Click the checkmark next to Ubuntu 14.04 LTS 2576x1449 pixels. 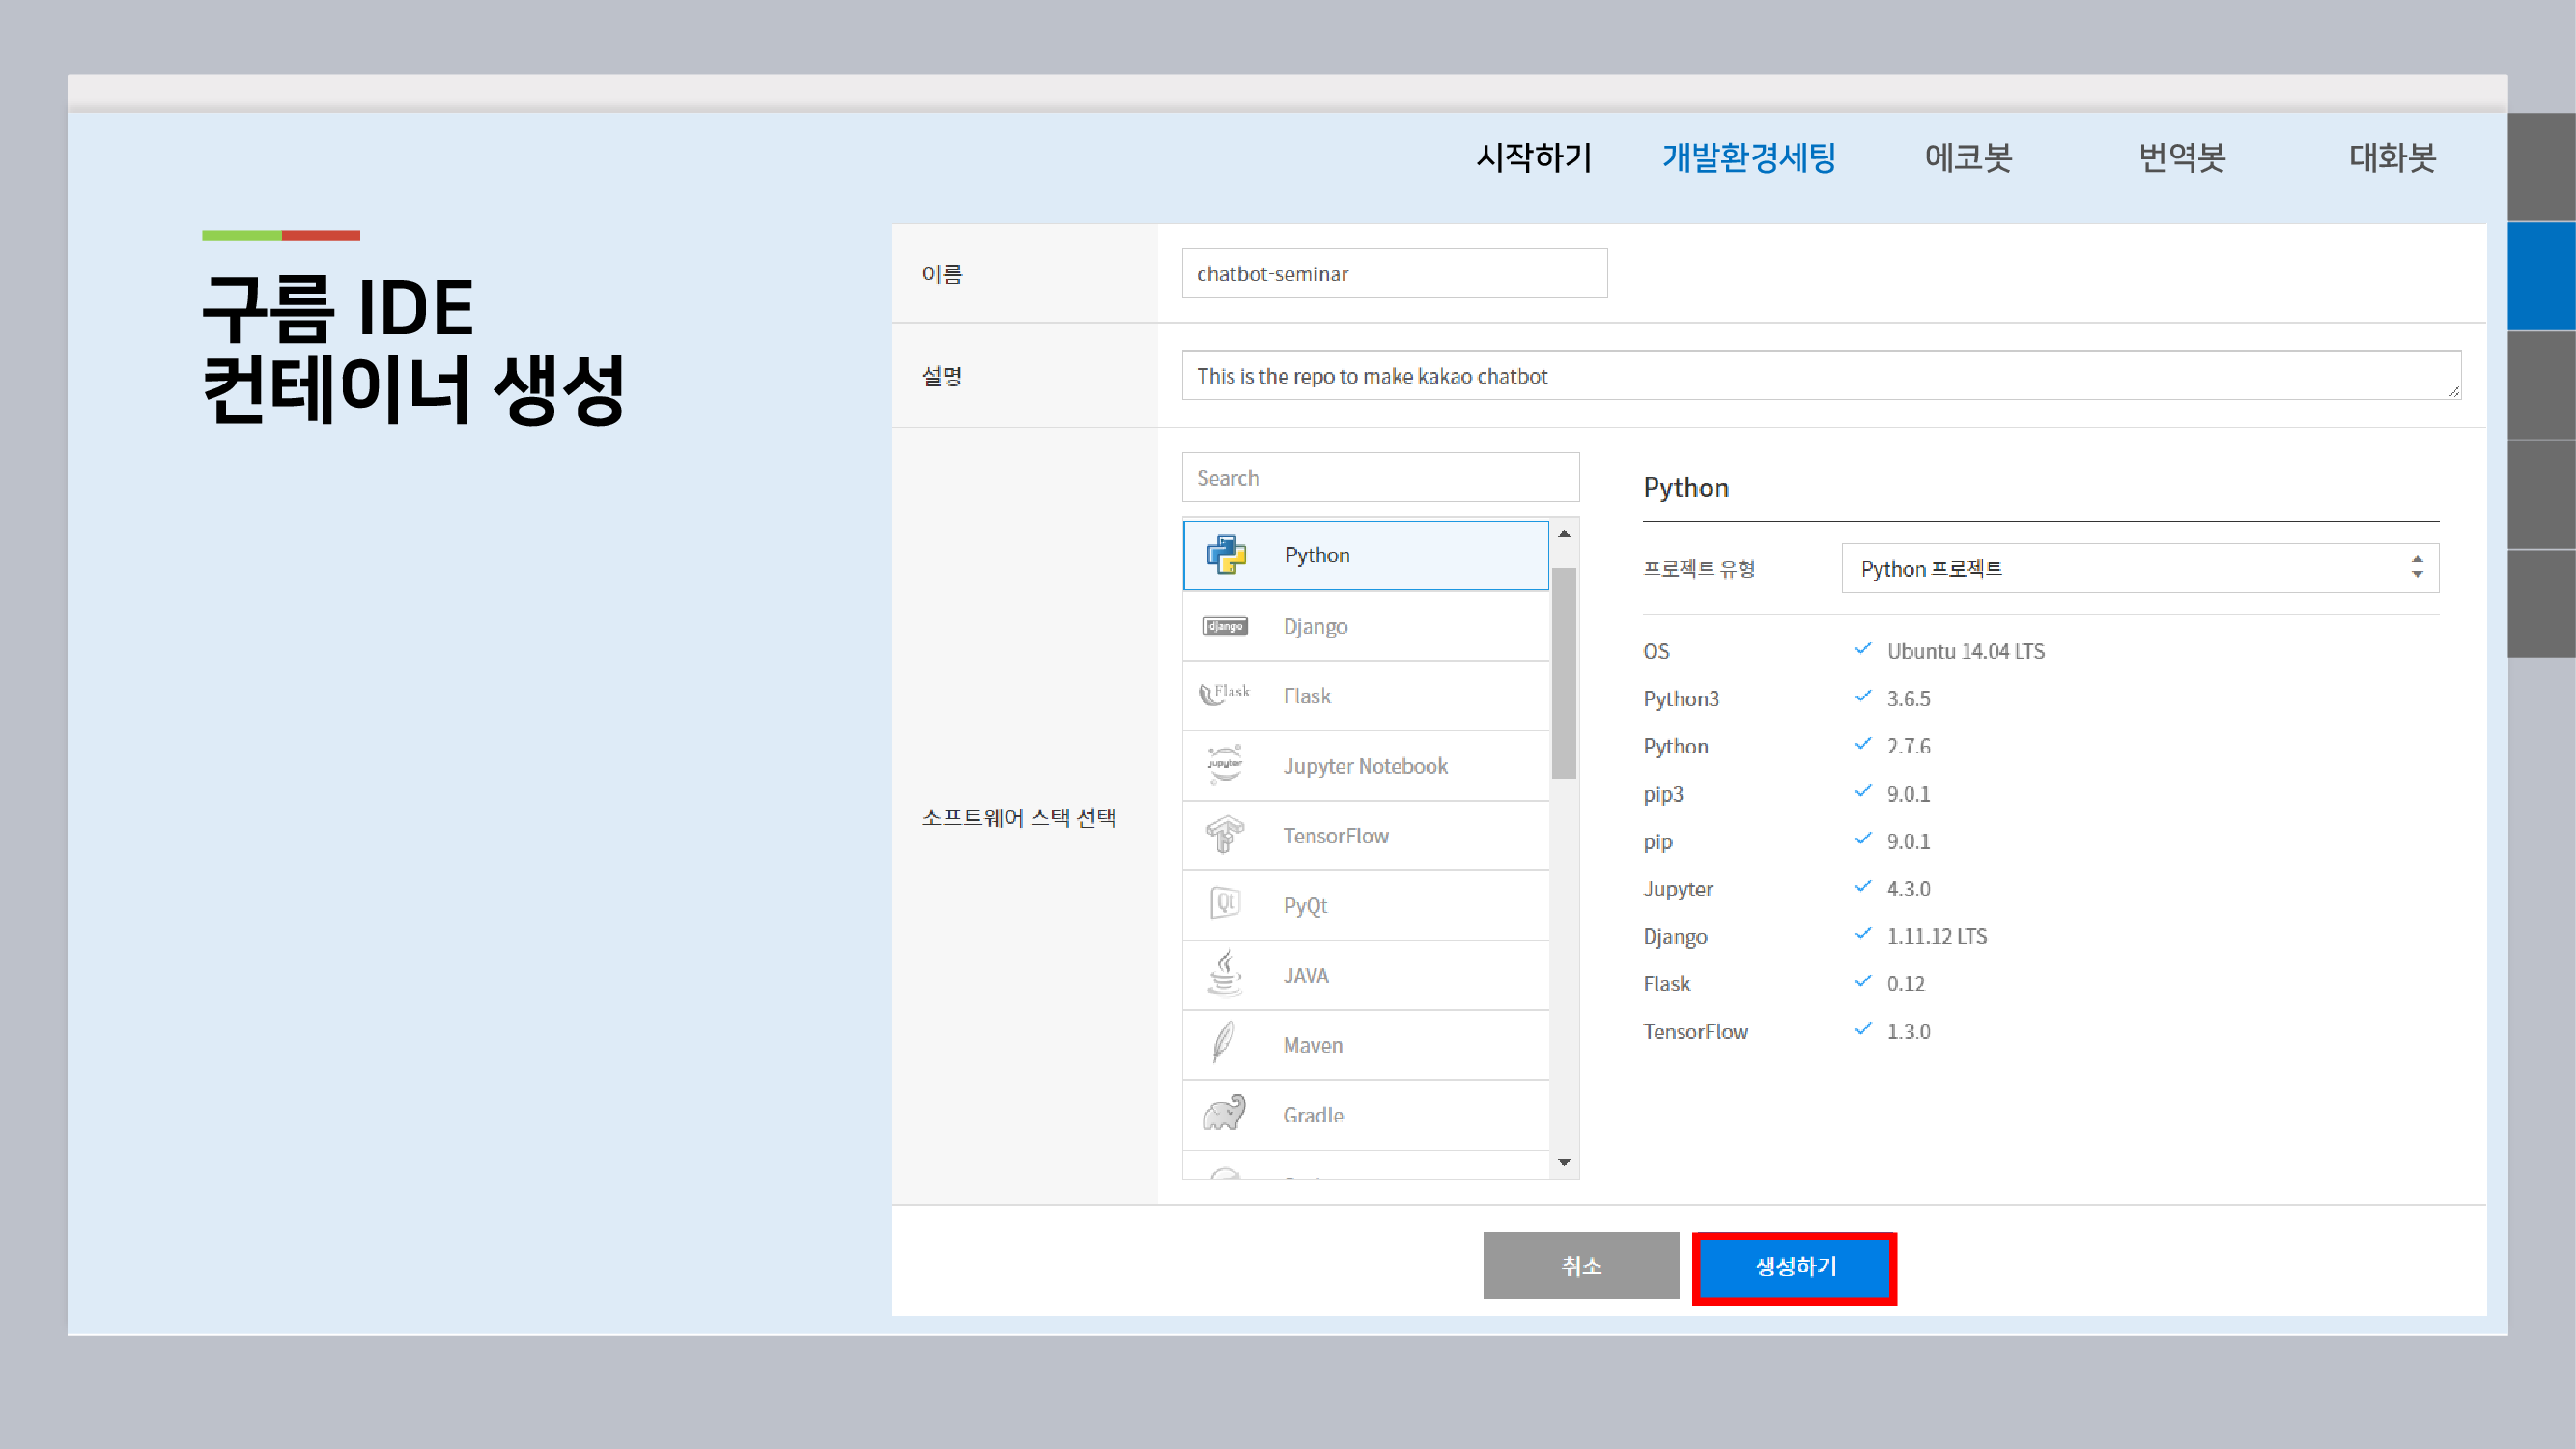click(x=1862, y=649)
